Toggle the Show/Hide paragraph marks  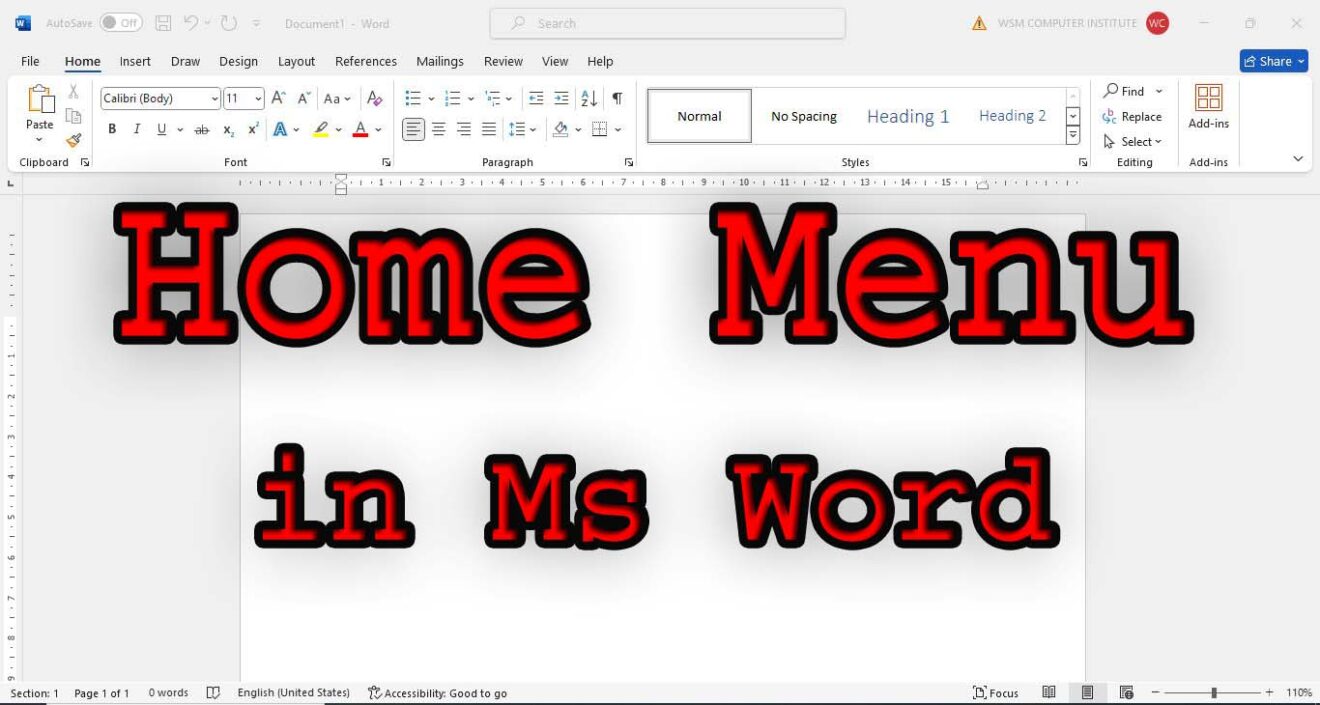(617, 97)
